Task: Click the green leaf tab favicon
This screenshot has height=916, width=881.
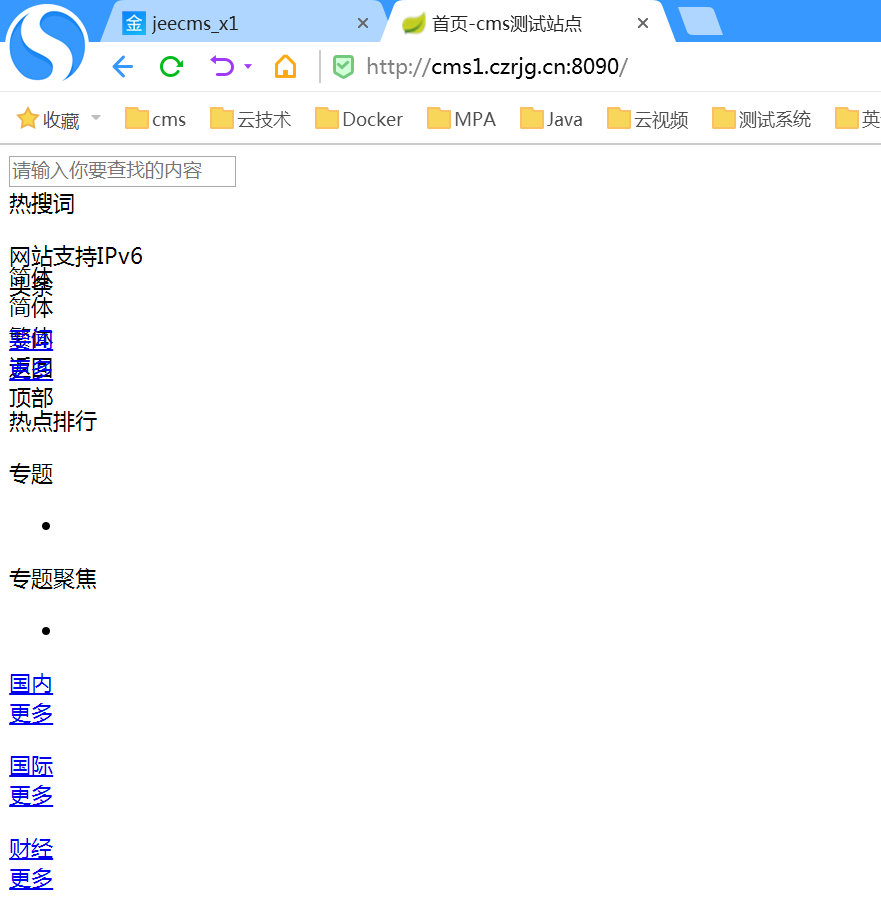Action: coord(414,23)
